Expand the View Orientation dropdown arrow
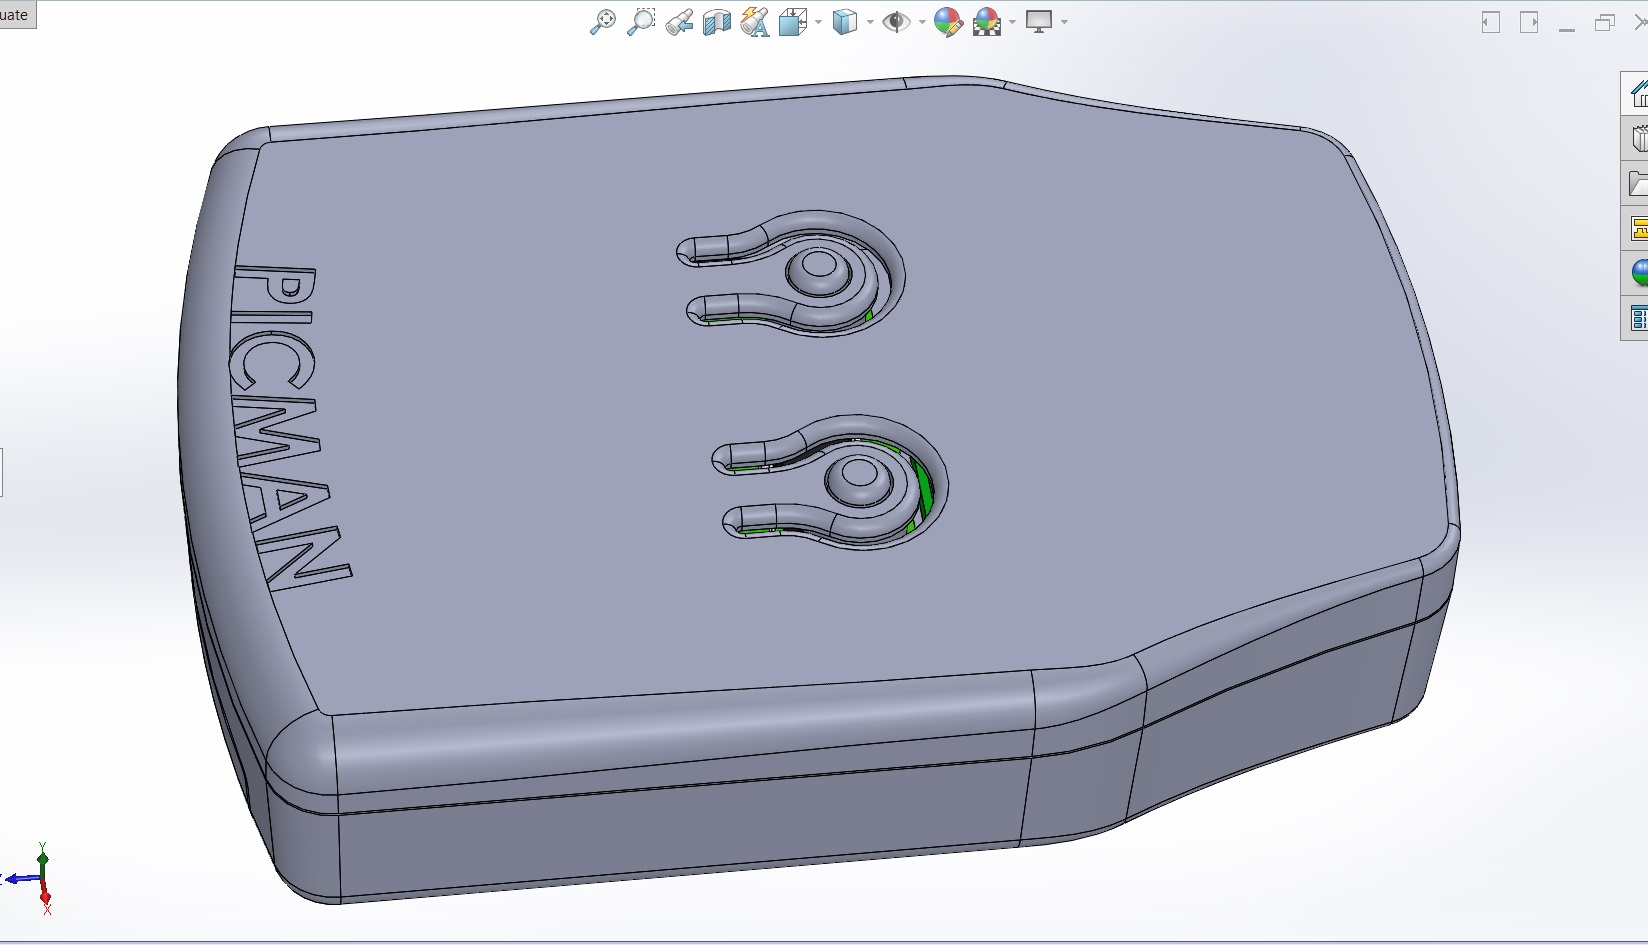This screenshot has height=945, width=1648. [x=818, y=22]
